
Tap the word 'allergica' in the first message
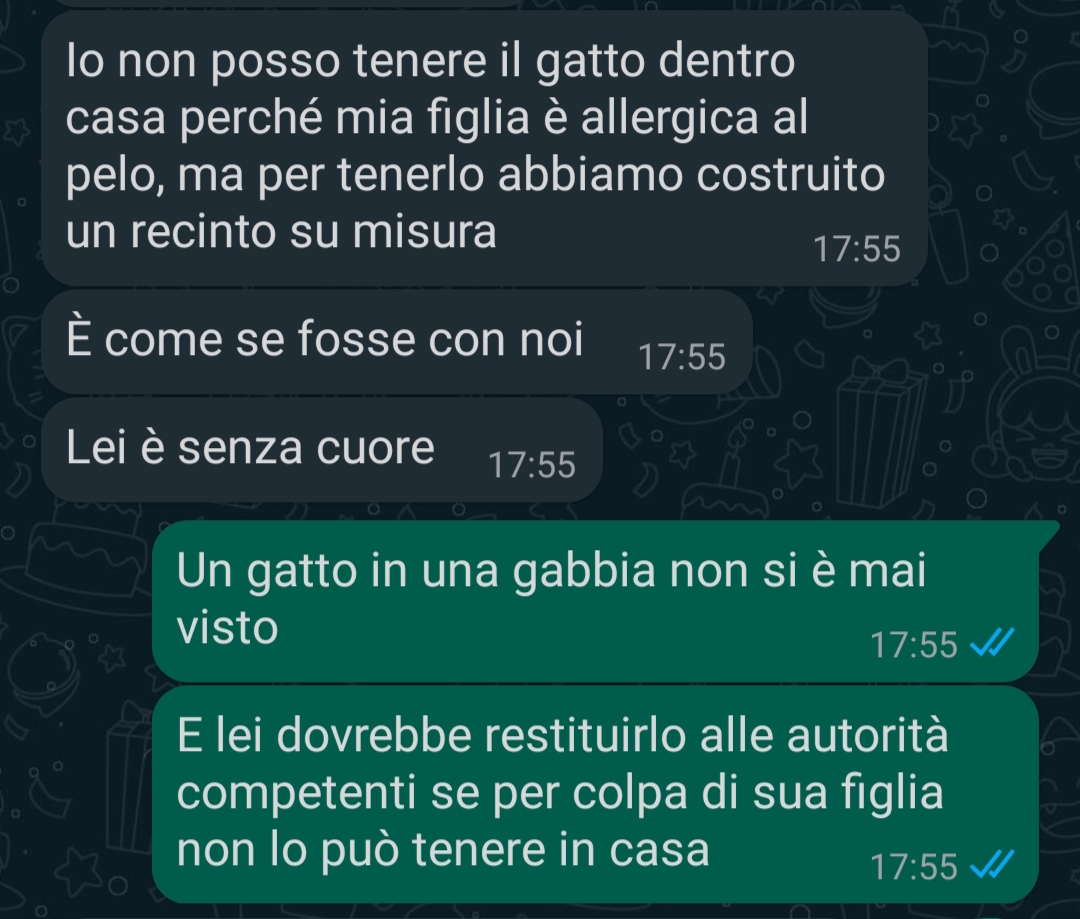click(x=669, y=118)
